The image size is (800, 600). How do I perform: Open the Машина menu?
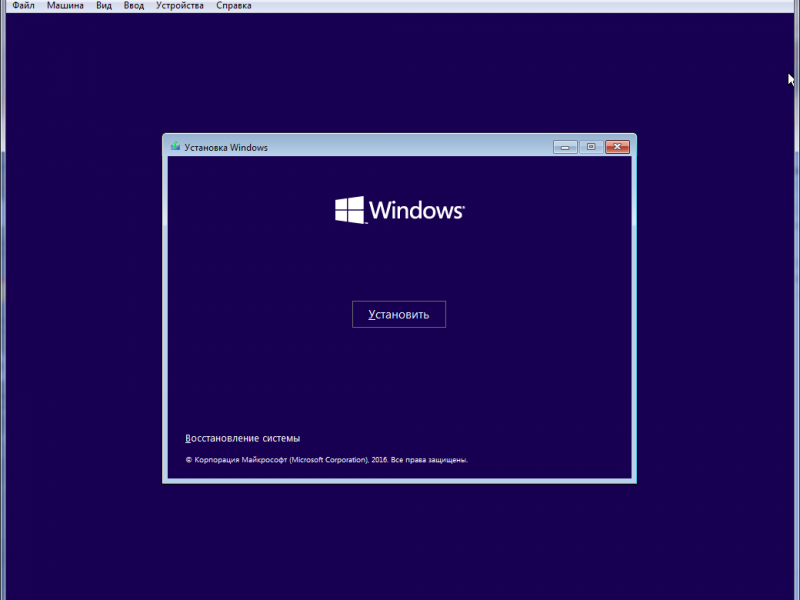click(65, 6)
